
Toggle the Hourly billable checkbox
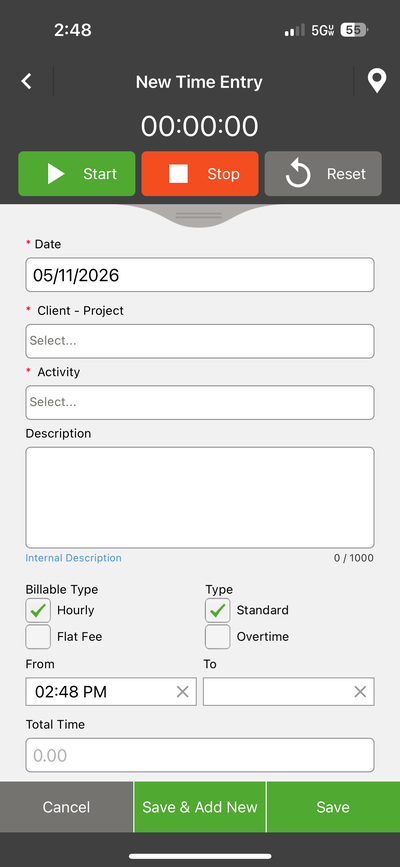pos(38,610)
